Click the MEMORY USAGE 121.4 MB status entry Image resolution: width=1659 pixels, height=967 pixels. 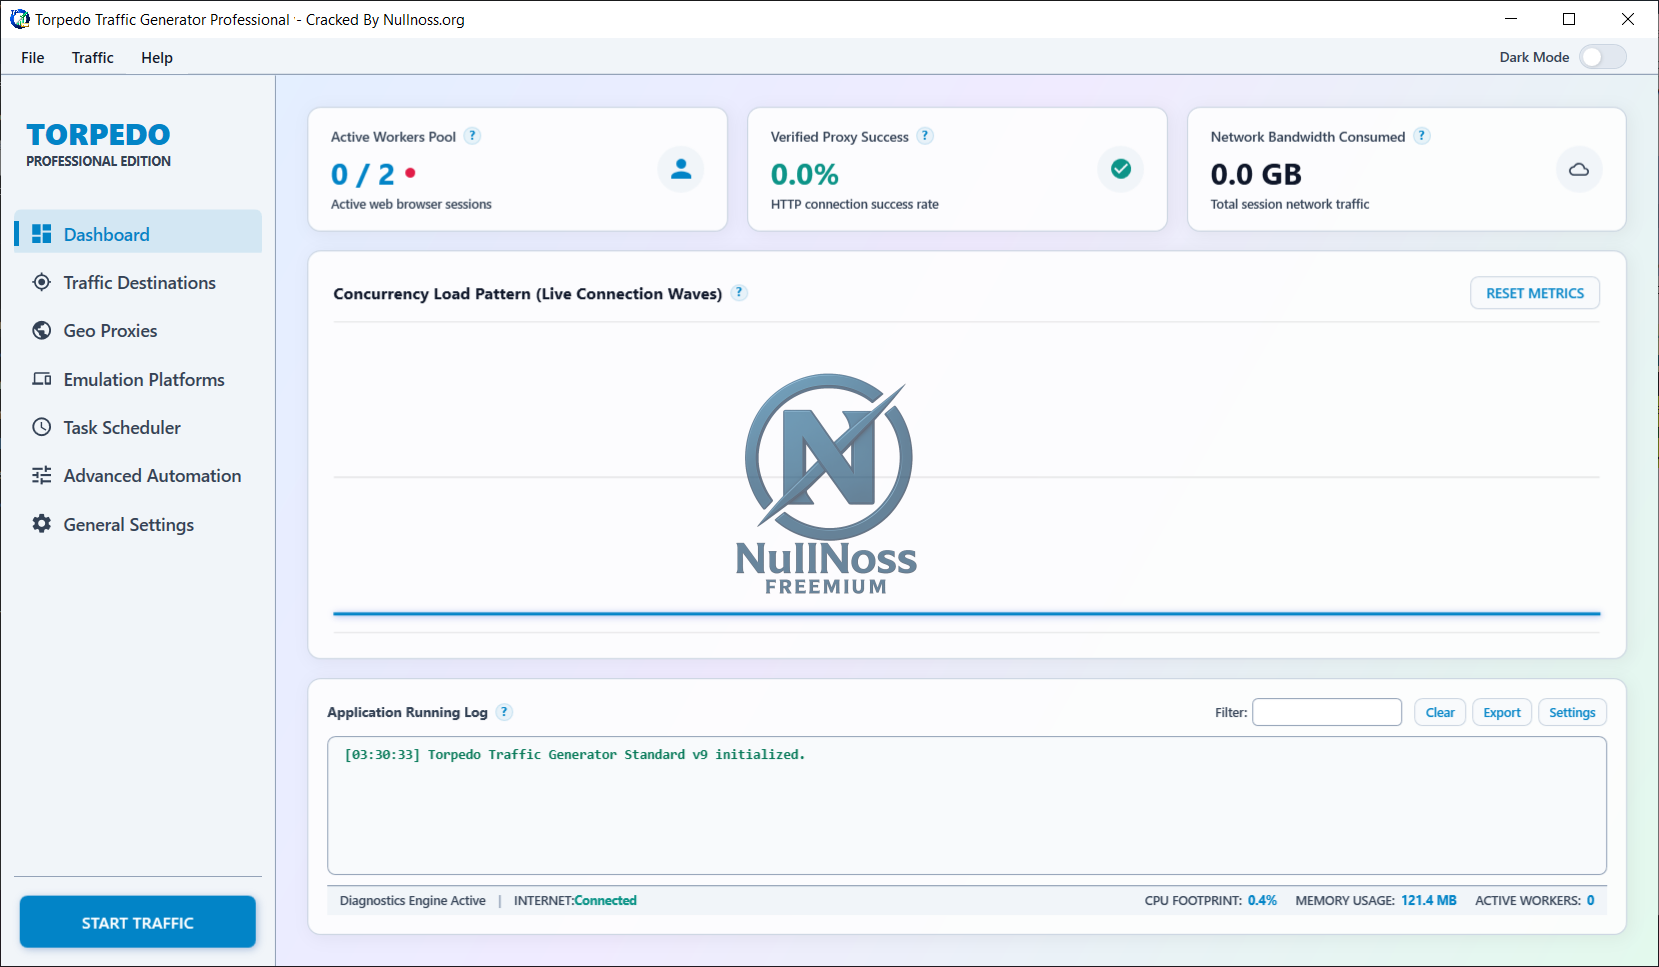pyautogui.click(x=1376, y=901)
